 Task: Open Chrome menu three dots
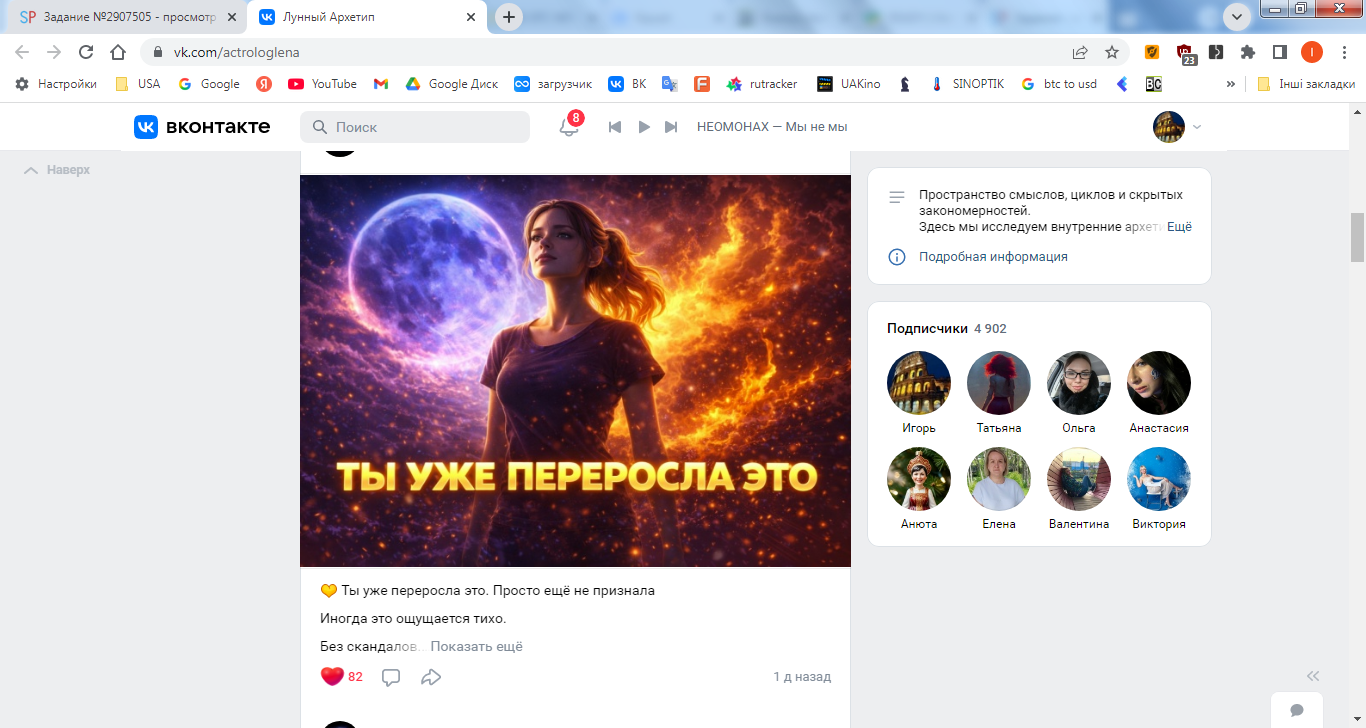(x=1345, y=52)
